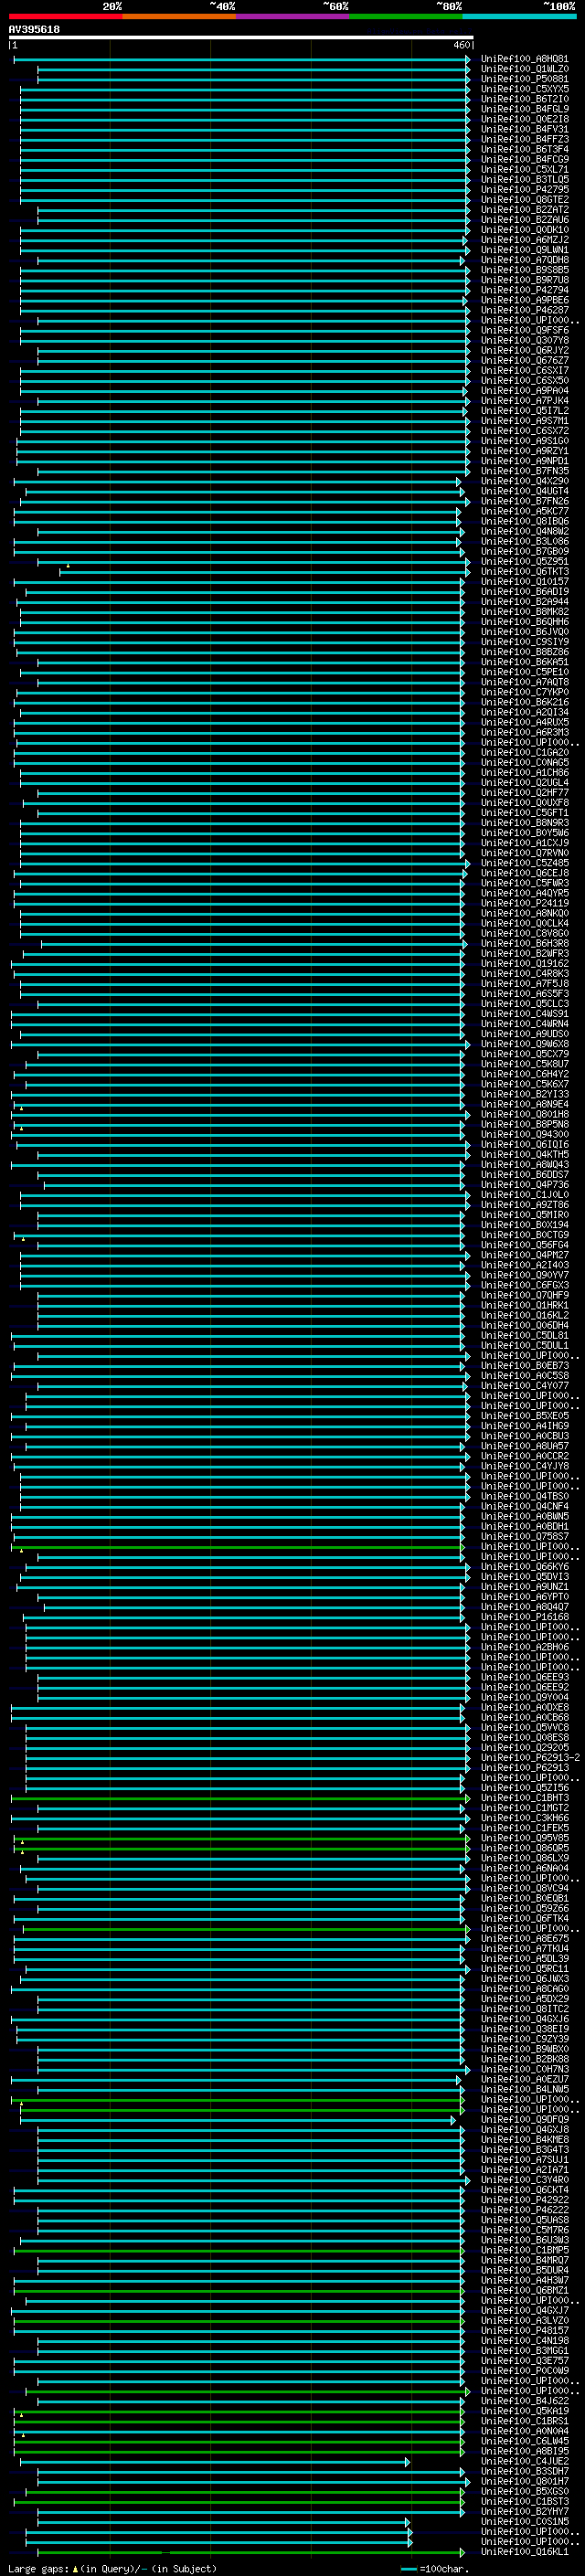
Task: Select hit label UniRef100_B3TLQ5
Action: [524, 179]
